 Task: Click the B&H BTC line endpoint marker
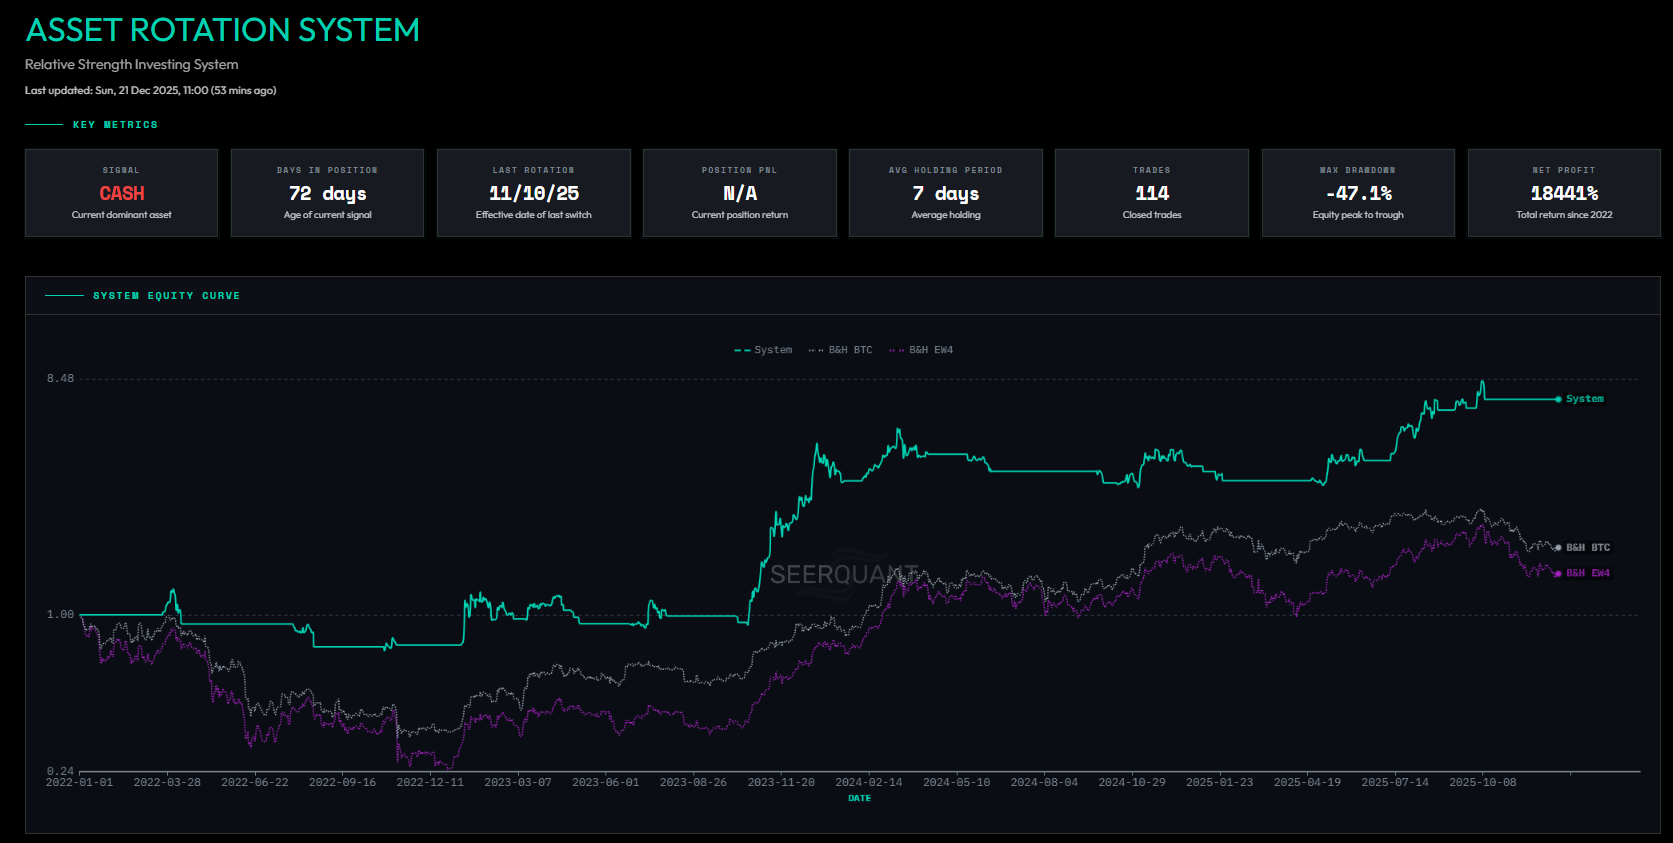coord(1558,548)
